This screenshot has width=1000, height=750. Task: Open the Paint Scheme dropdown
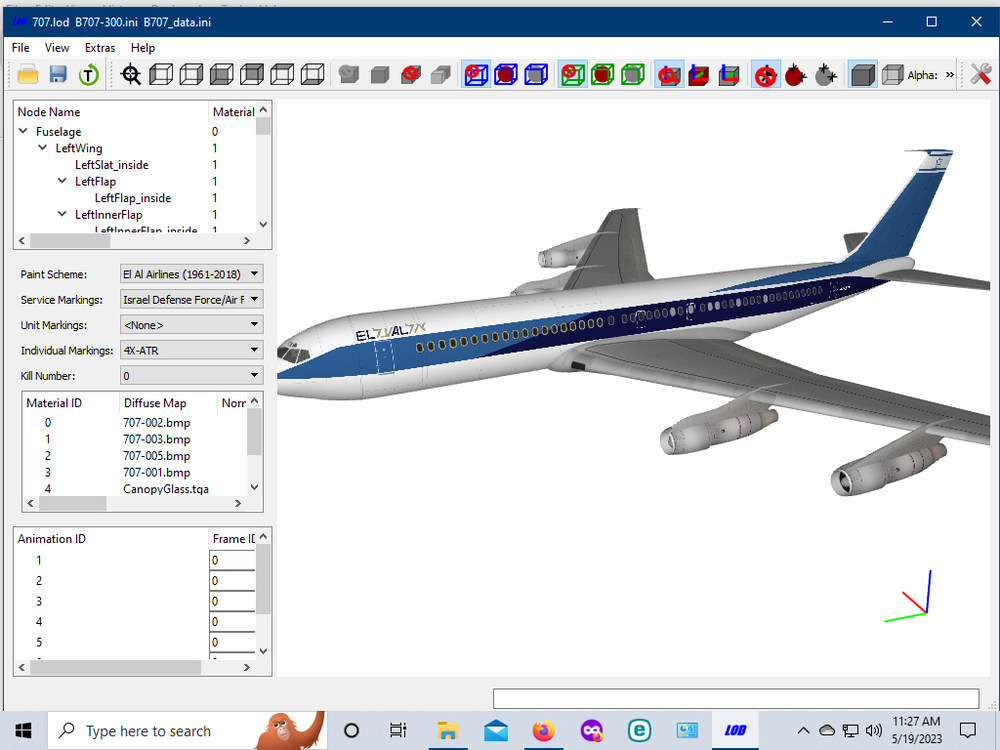191,274
